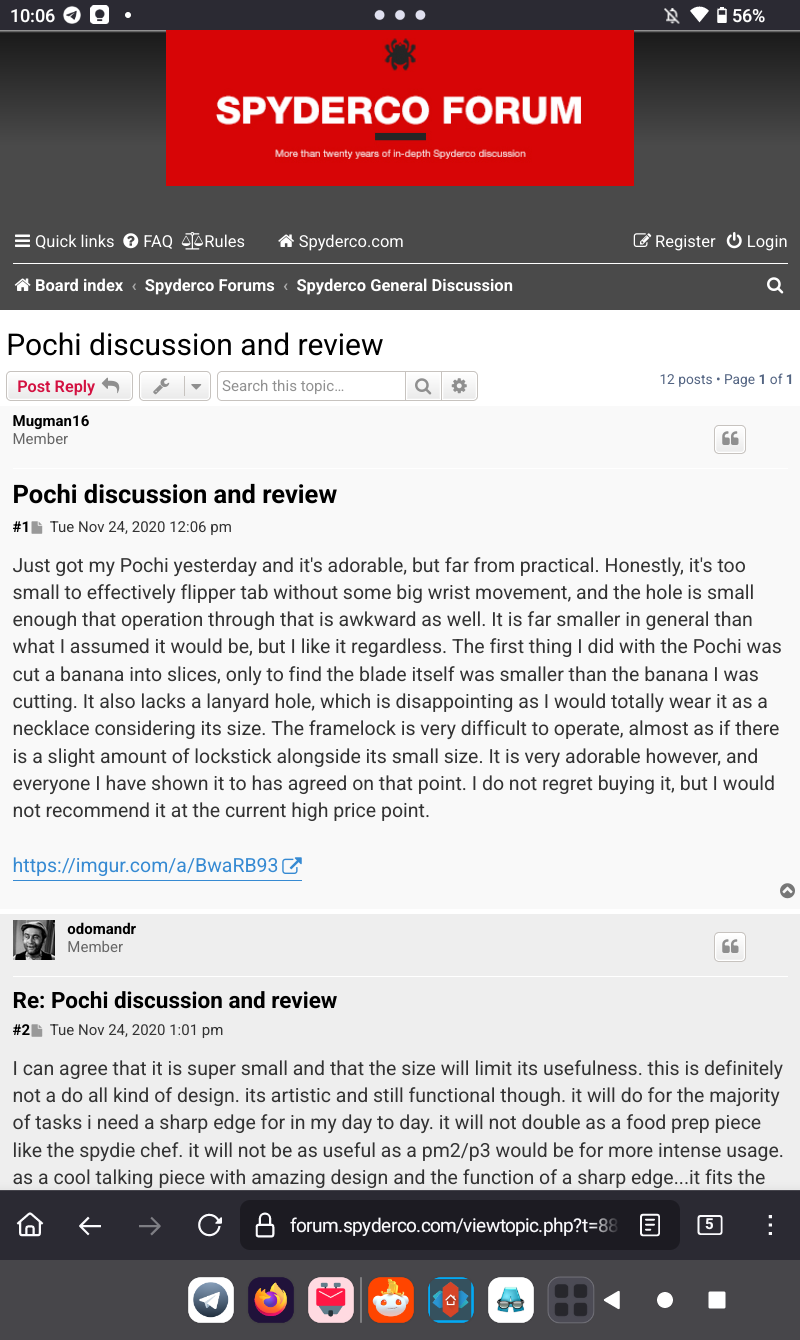Go to browser home page
The image size is (800, 1340).
click(x=31, y=1225)
